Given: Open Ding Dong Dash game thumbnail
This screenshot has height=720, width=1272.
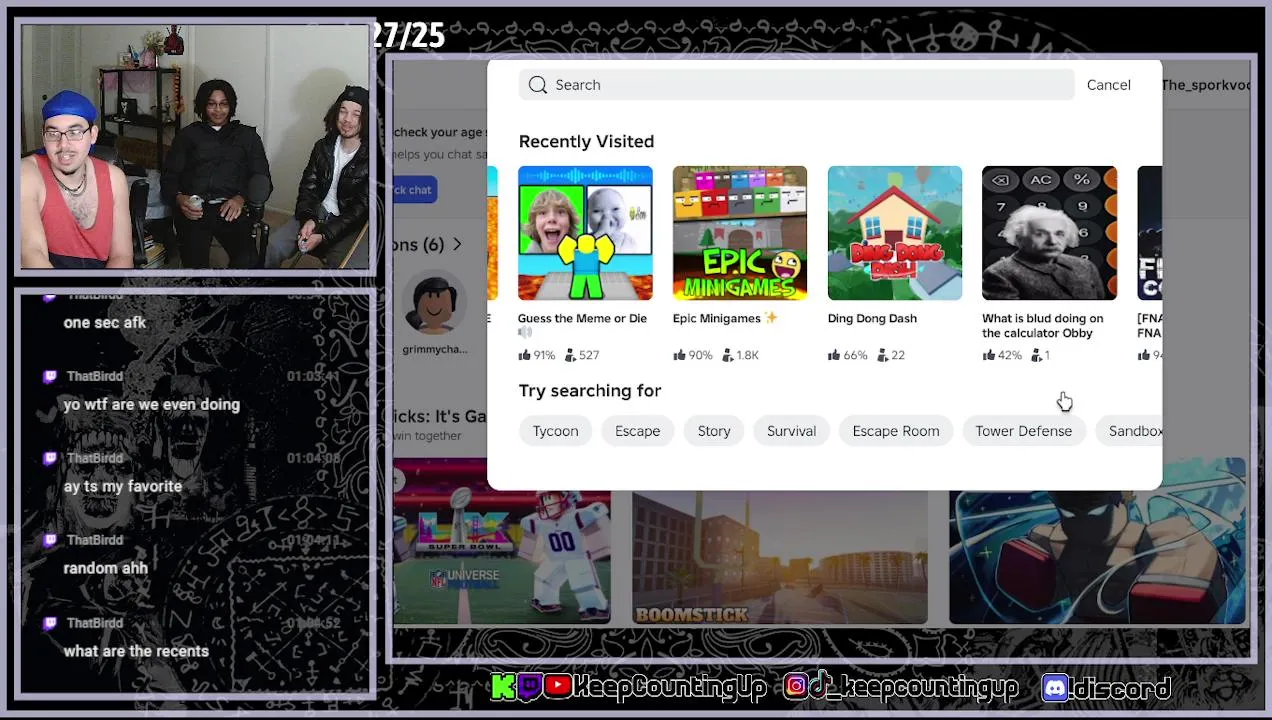Looking at the screenshot, I should click(895, 233).
